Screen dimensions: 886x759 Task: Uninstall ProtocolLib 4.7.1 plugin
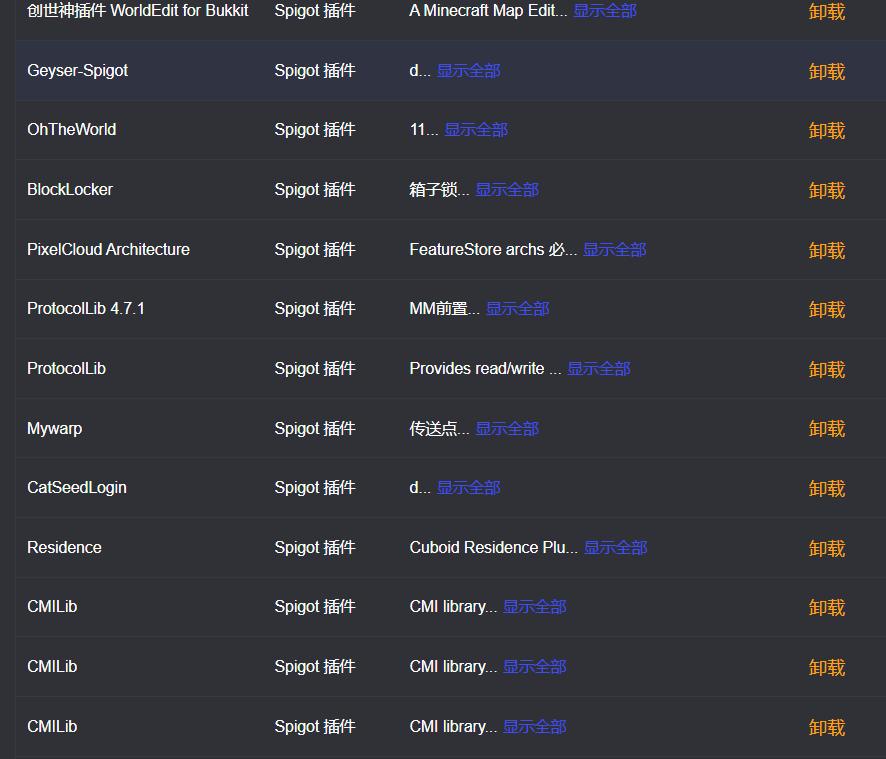[x=826, y=310]
